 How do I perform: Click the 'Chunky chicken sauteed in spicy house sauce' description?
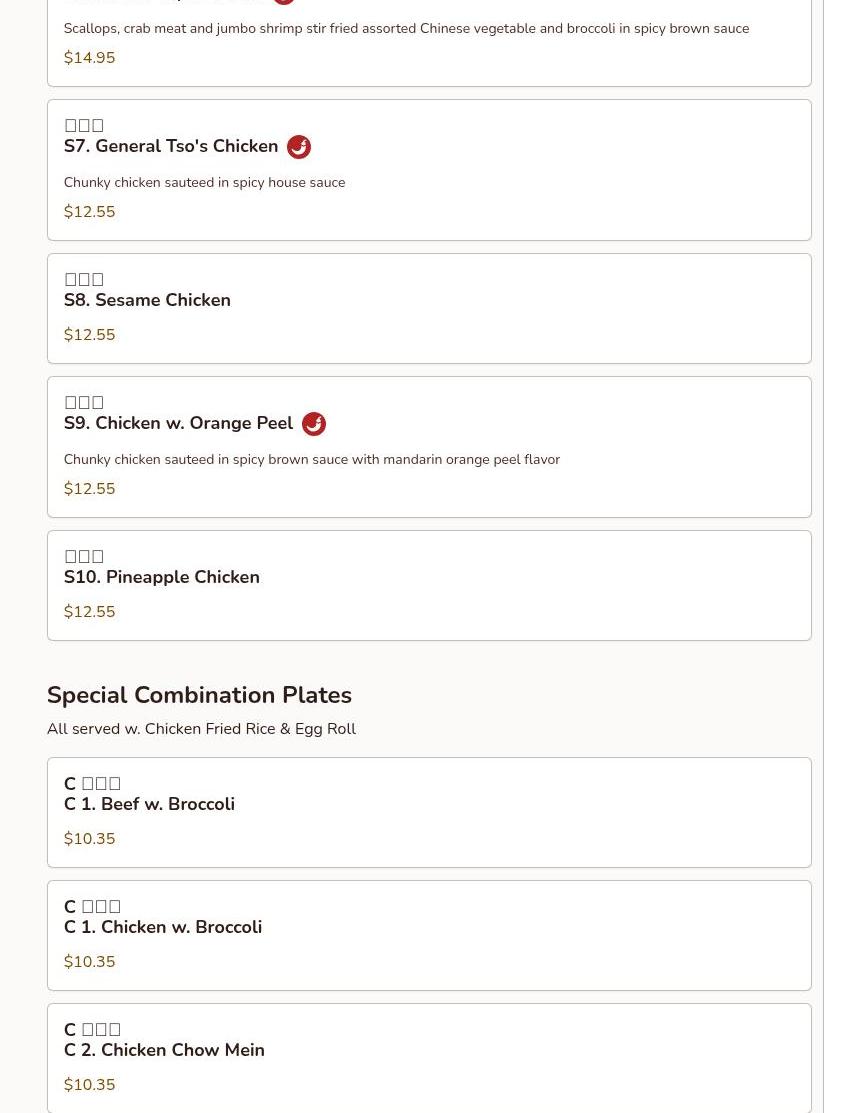[204, 182]
